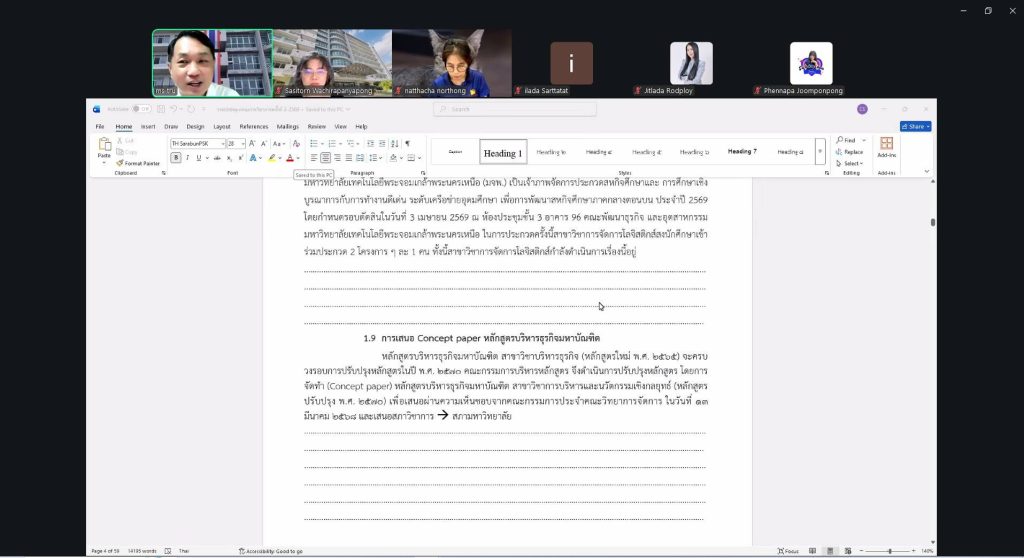Clear all formatting icon

(x=296, y=144)
